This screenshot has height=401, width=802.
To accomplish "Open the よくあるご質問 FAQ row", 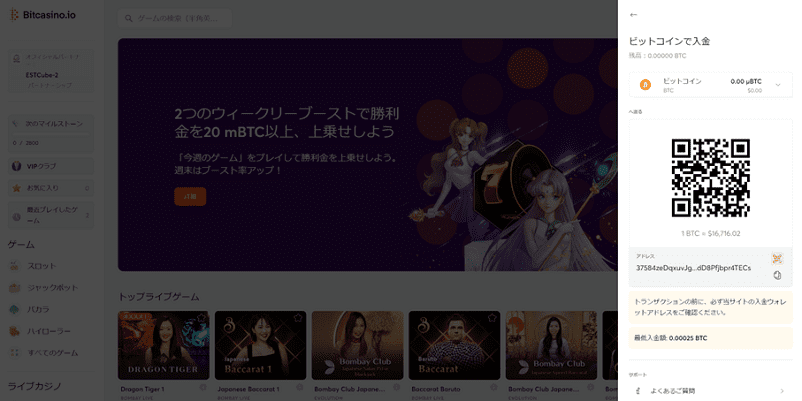I will [x=710, y=391].
